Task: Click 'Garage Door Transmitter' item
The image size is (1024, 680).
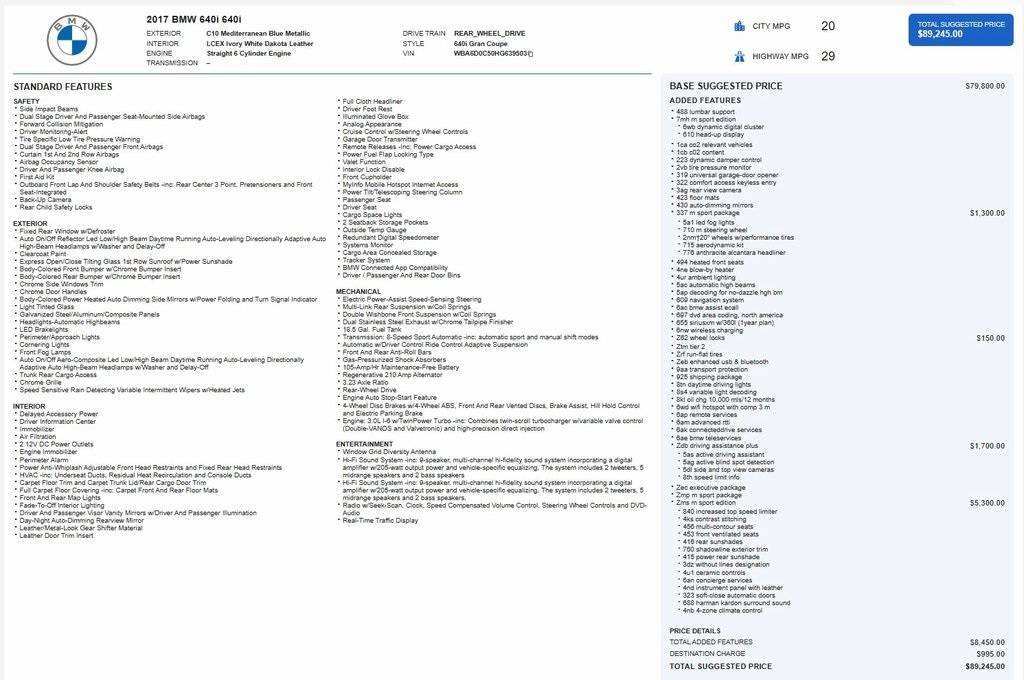Action: [380, 139]
